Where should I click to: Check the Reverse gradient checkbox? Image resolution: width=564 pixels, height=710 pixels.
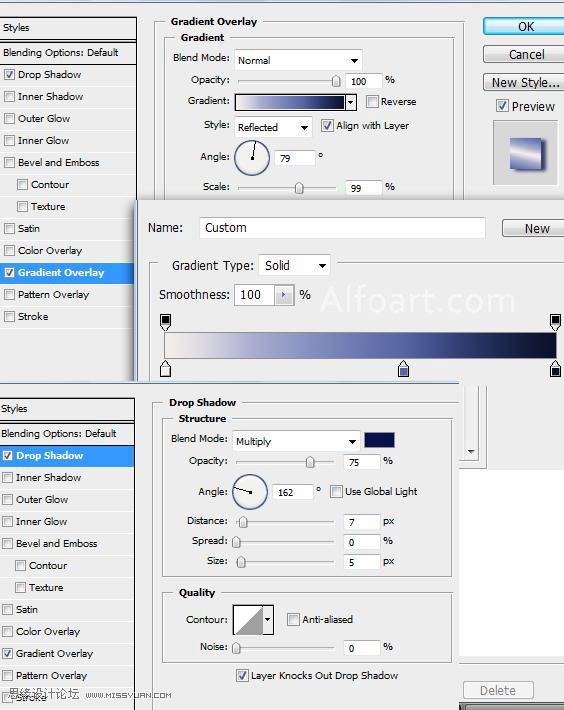point(372,101)
